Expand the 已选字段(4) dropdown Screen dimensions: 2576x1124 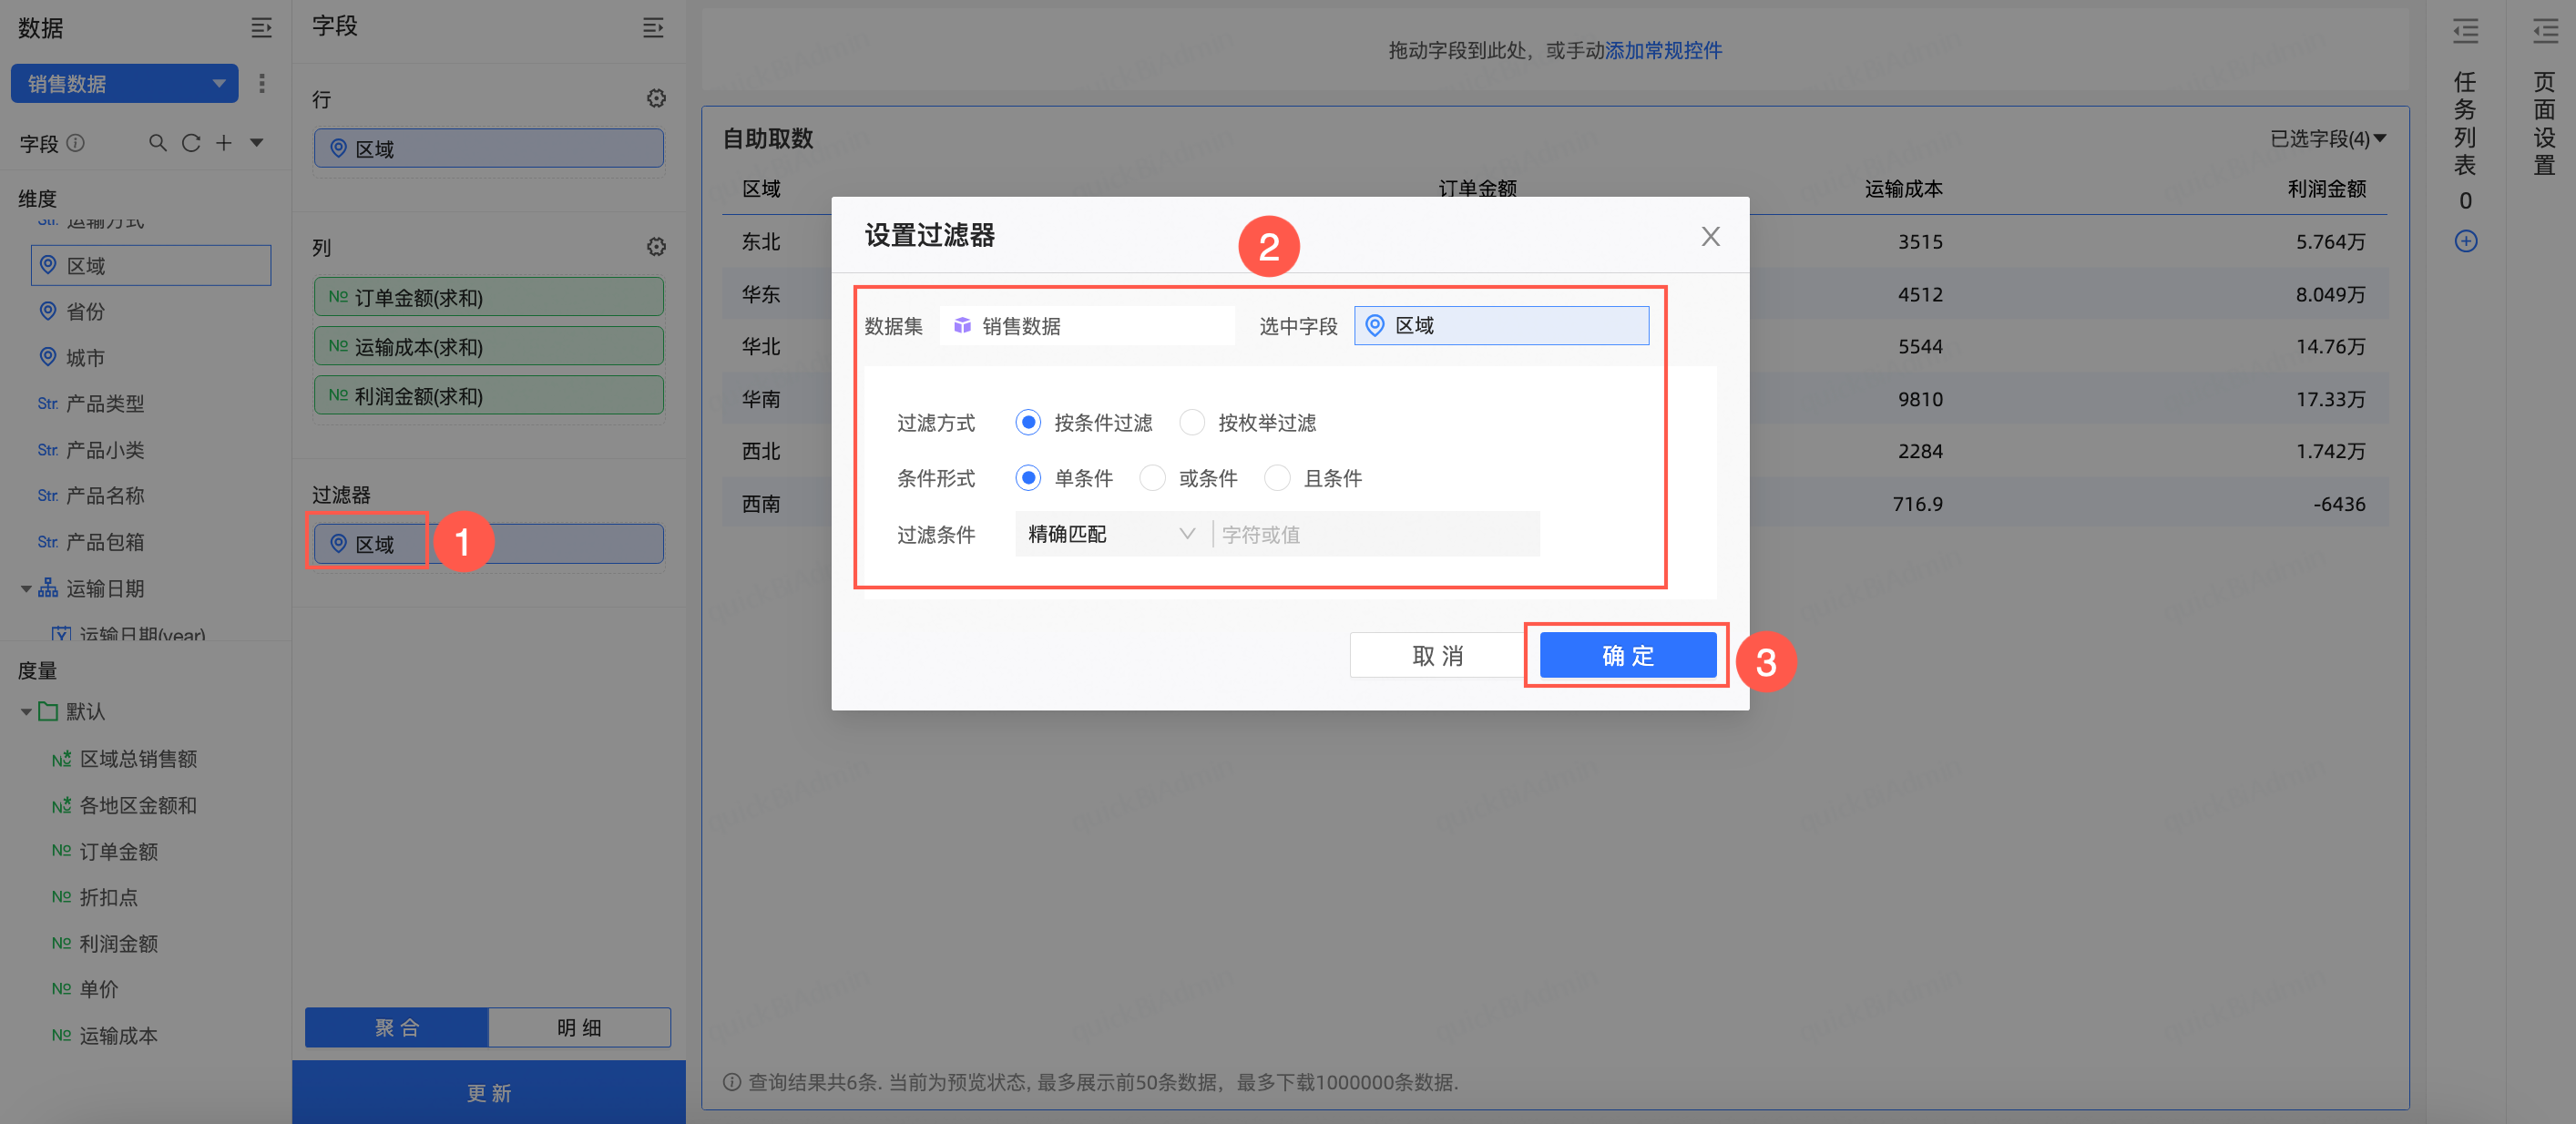[x=2327, y=139]
